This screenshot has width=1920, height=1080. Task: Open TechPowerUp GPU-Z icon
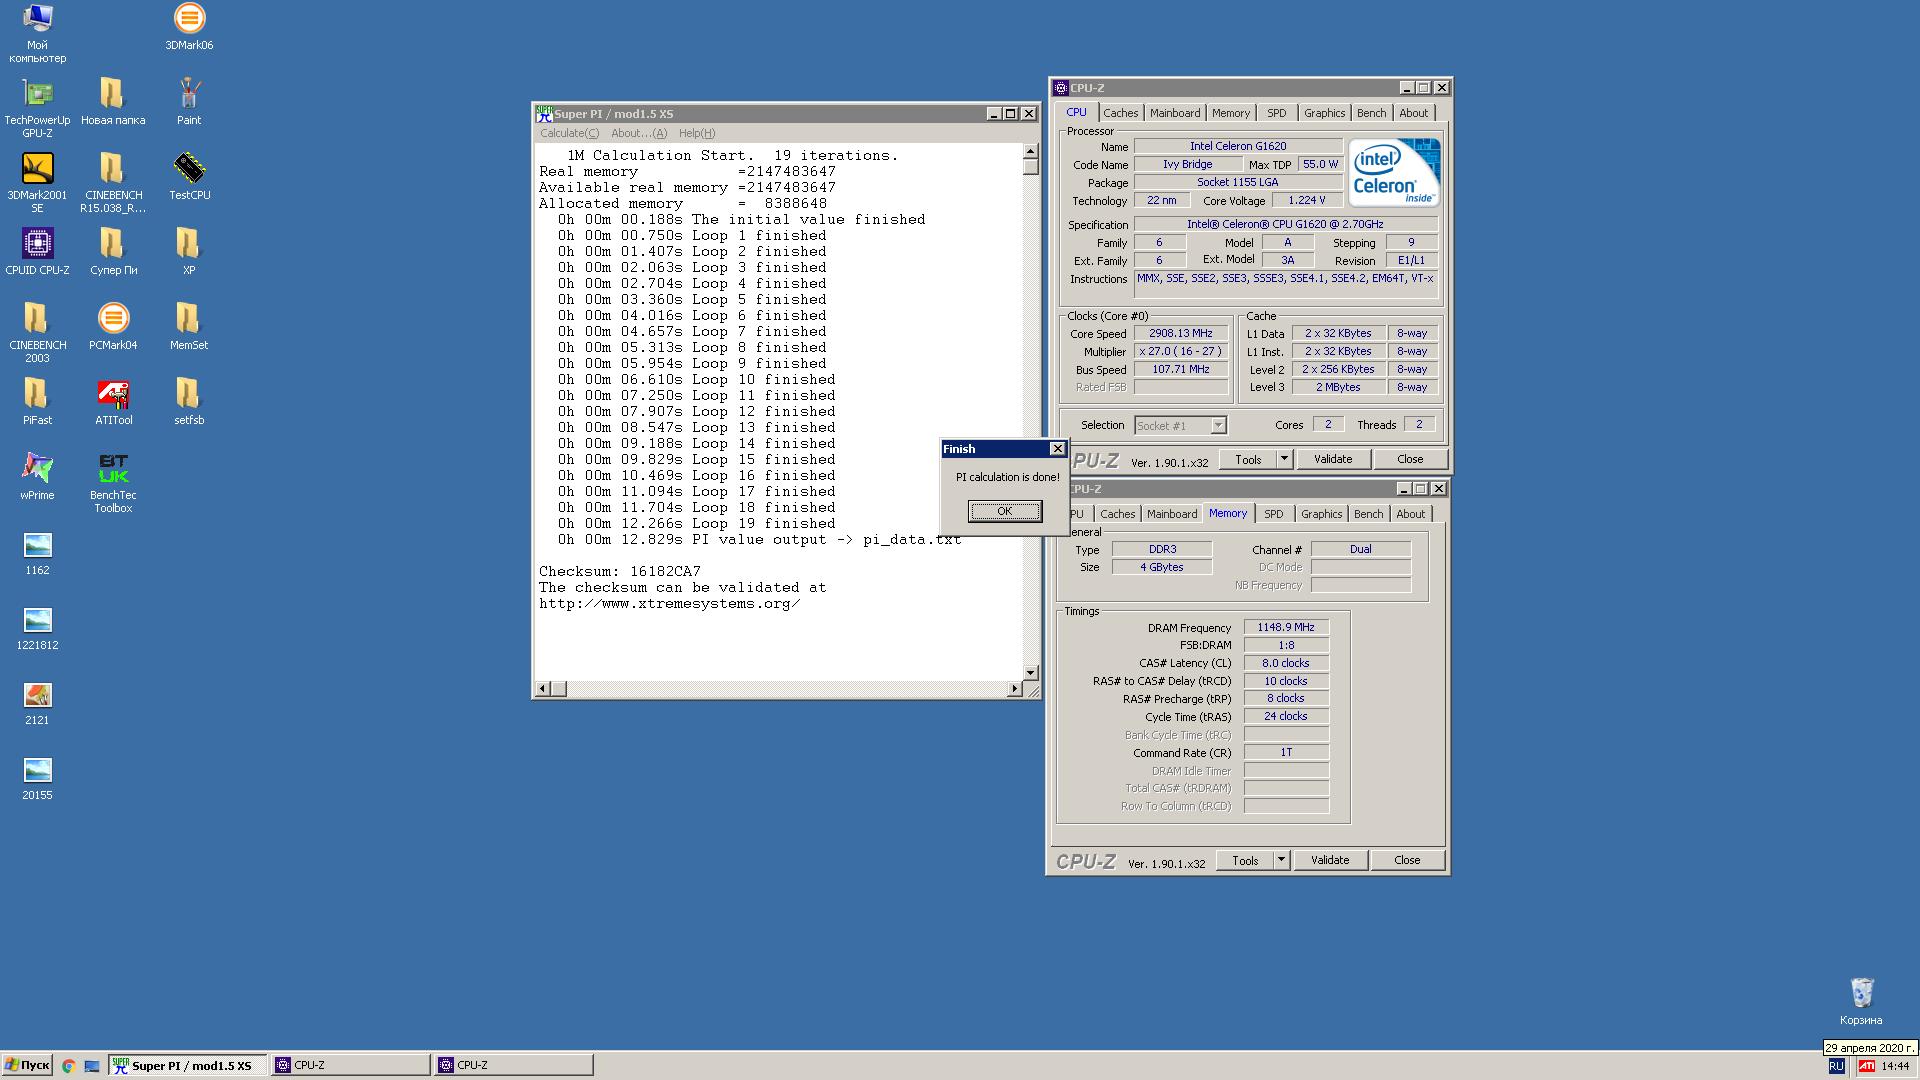click(37, 108)
